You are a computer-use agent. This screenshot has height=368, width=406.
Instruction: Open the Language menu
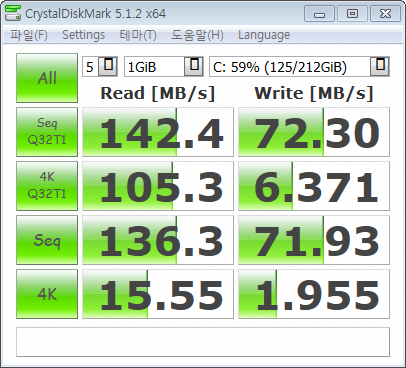pos(264,35)
